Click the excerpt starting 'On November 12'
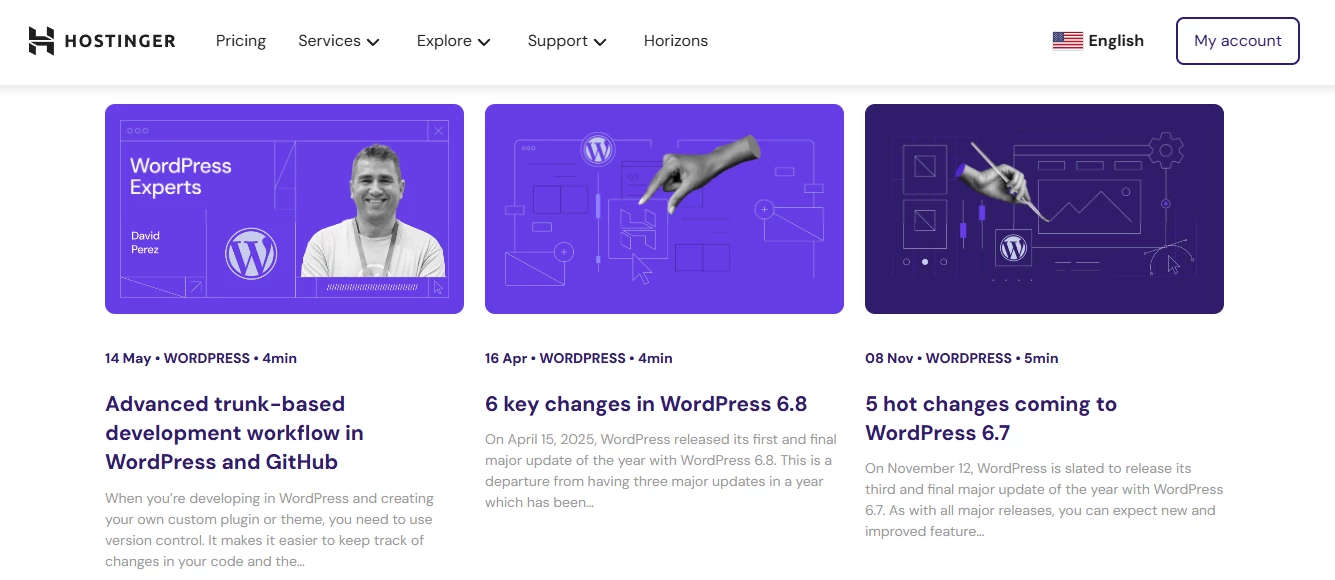 point(1044,500)
